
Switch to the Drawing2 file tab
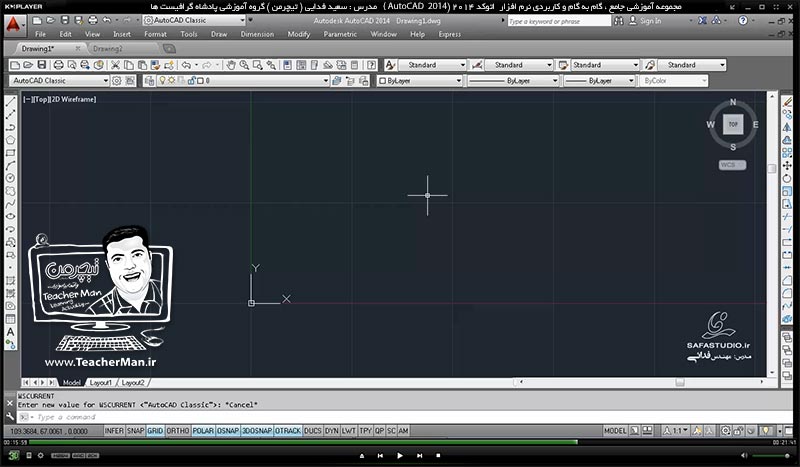[108, 48]
